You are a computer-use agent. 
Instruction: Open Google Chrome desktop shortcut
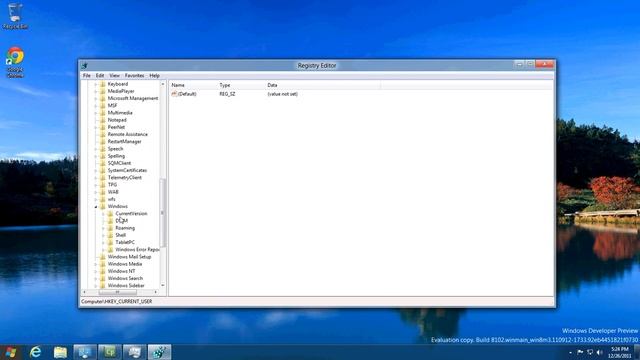coord(15,62)
